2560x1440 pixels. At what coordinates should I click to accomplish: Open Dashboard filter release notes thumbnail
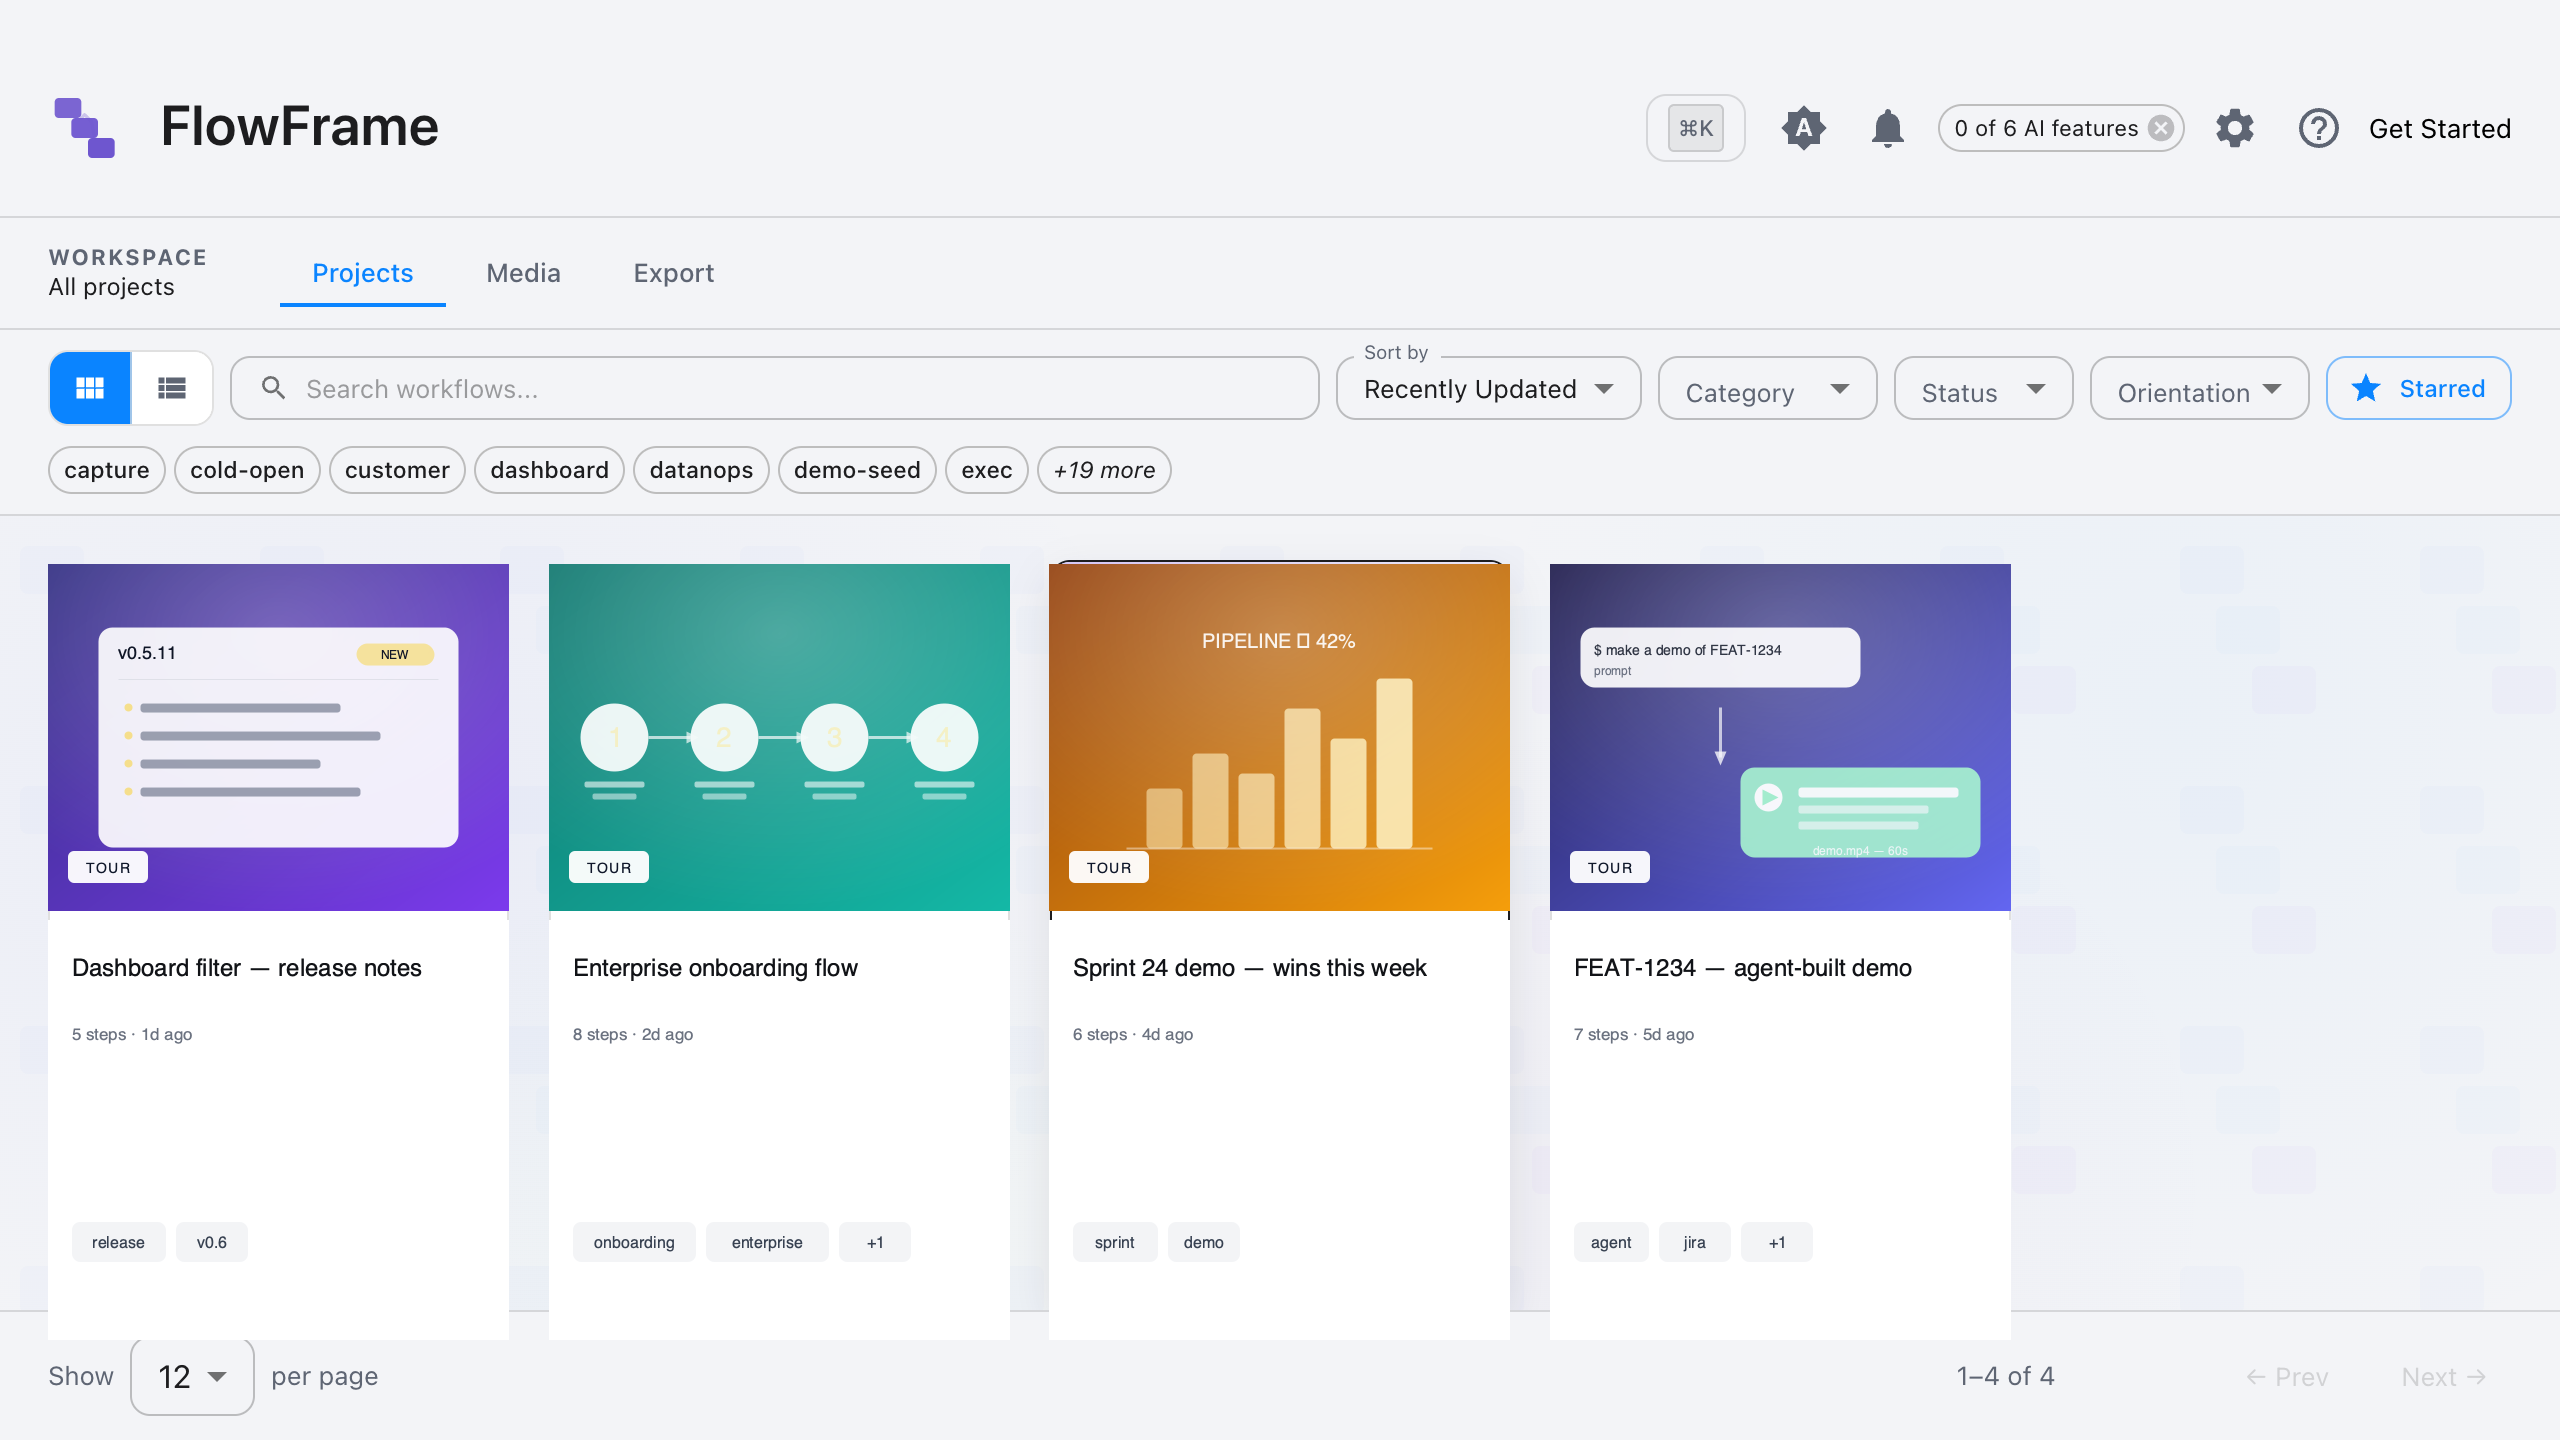tap(278, 737)
